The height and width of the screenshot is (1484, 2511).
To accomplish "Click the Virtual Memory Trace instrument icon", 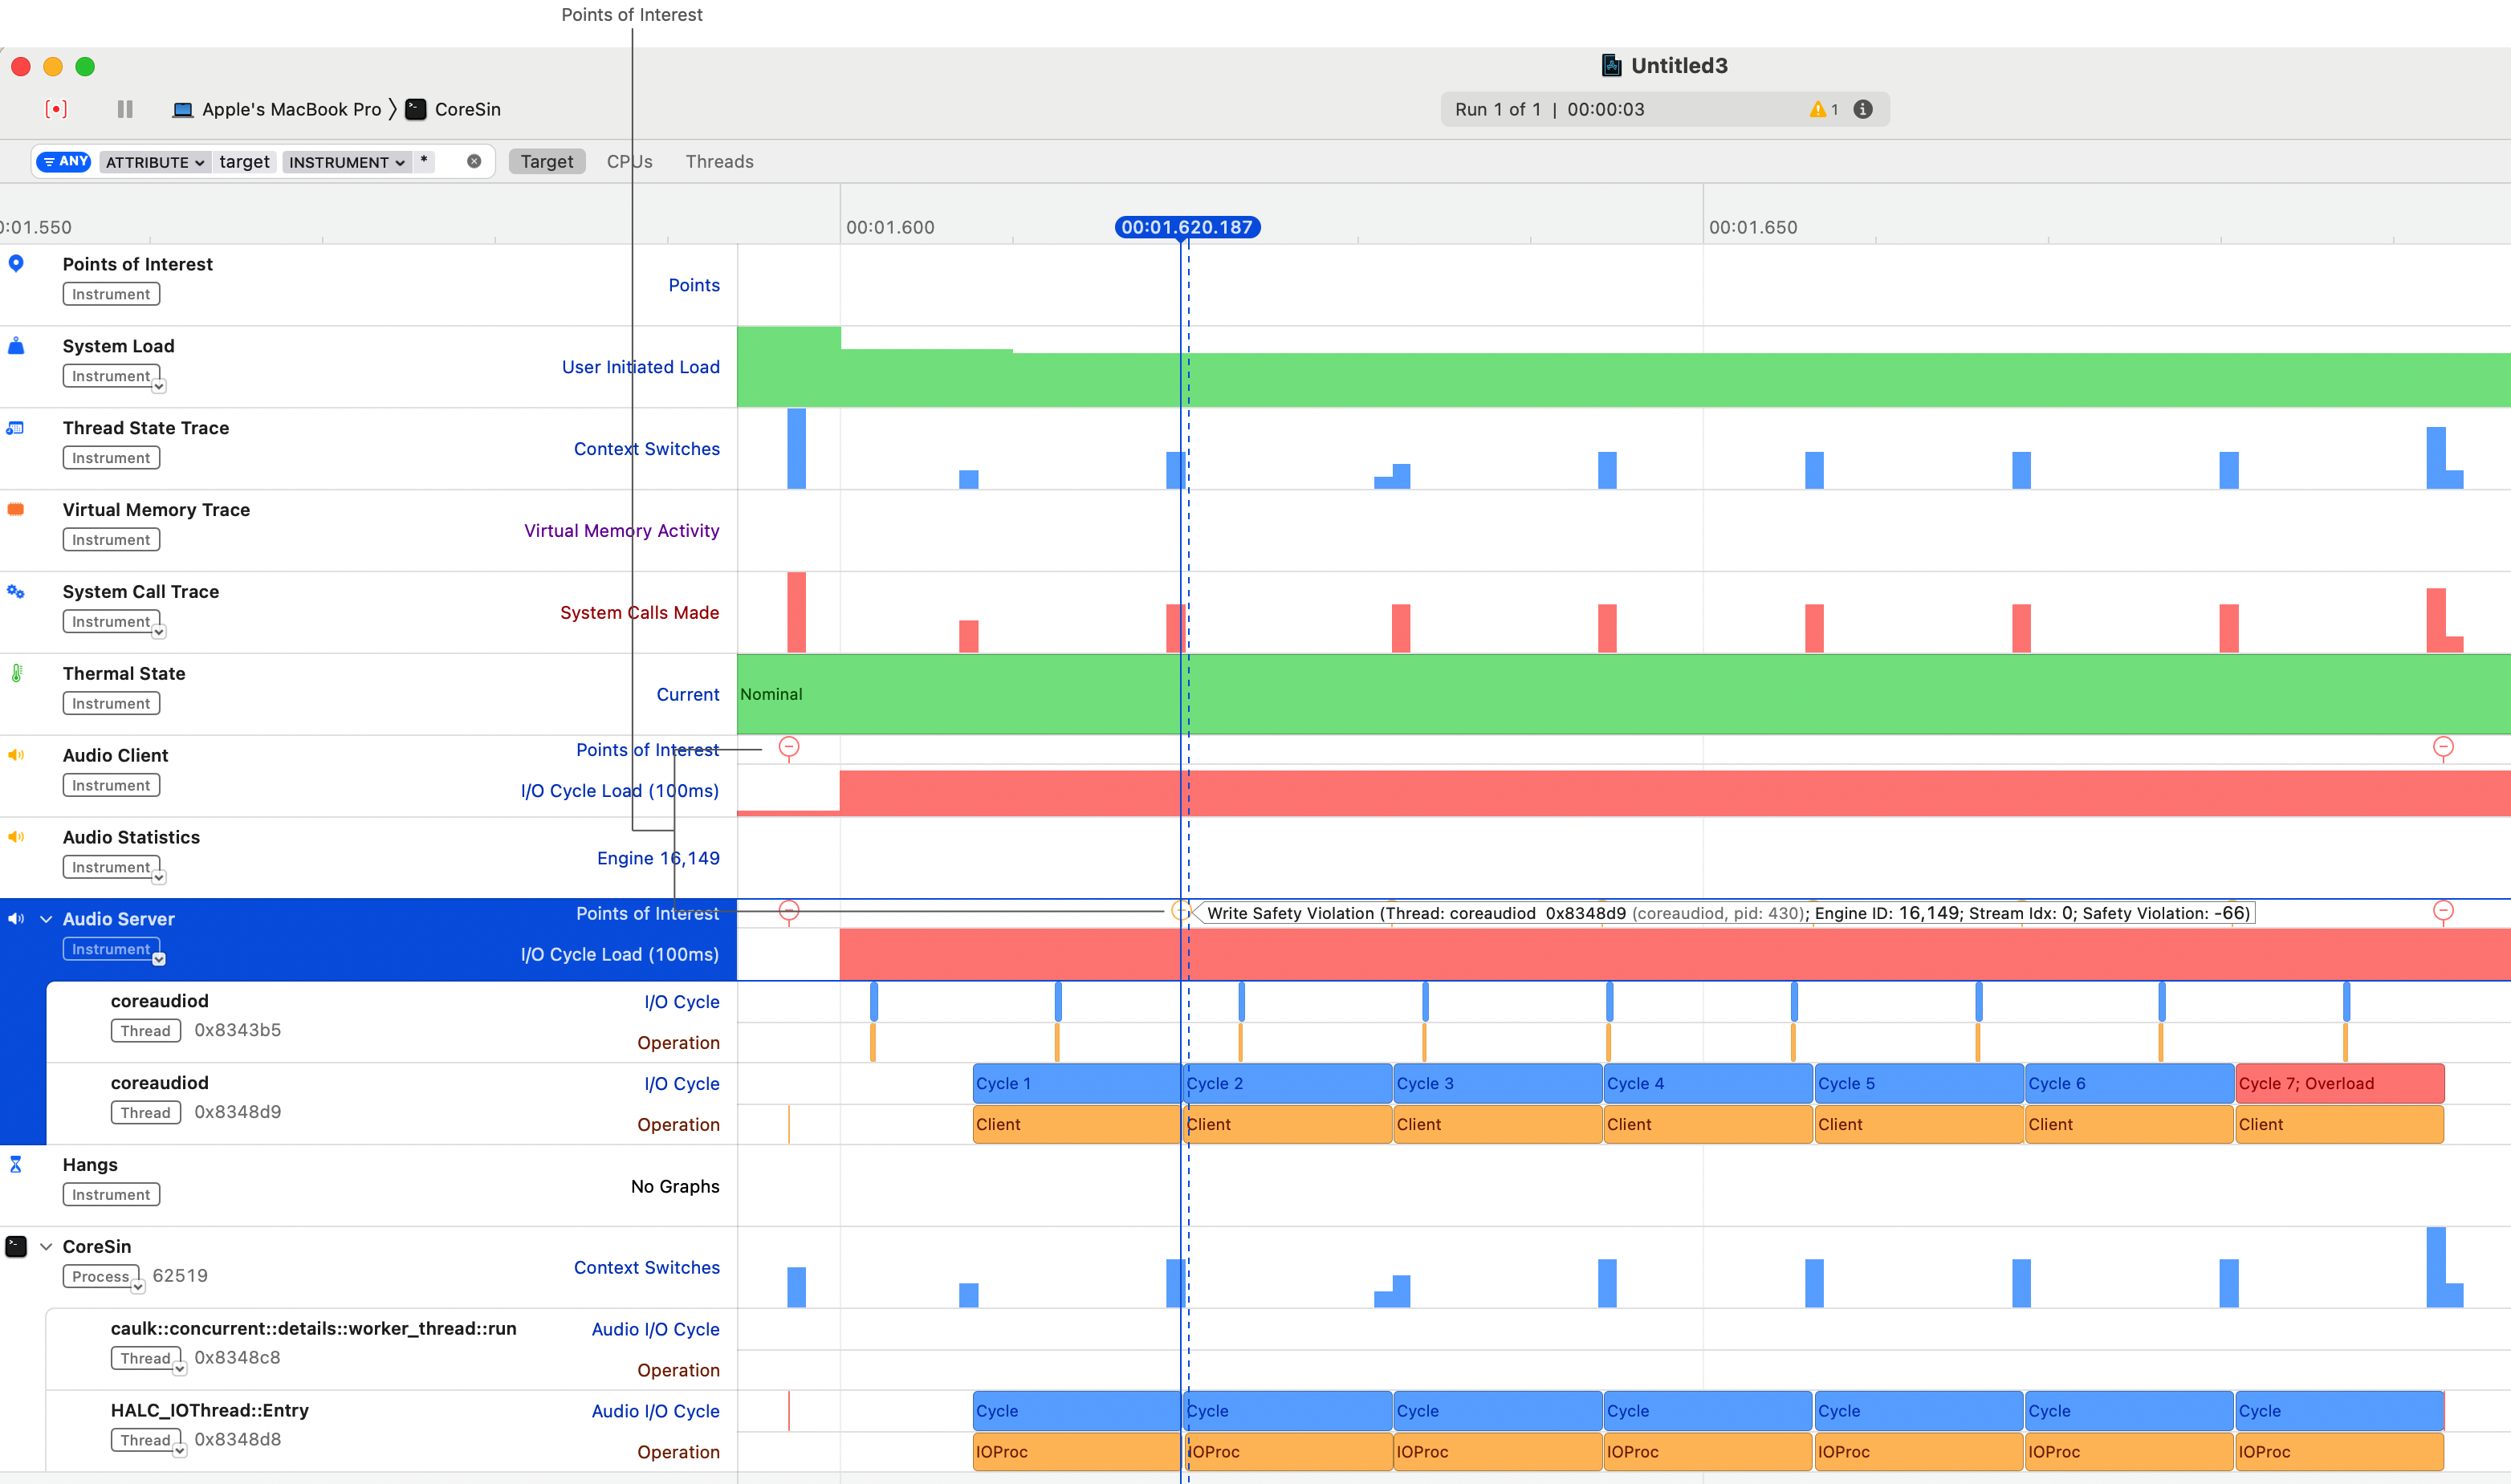I will pyautogui.click(x=16, y=509).
